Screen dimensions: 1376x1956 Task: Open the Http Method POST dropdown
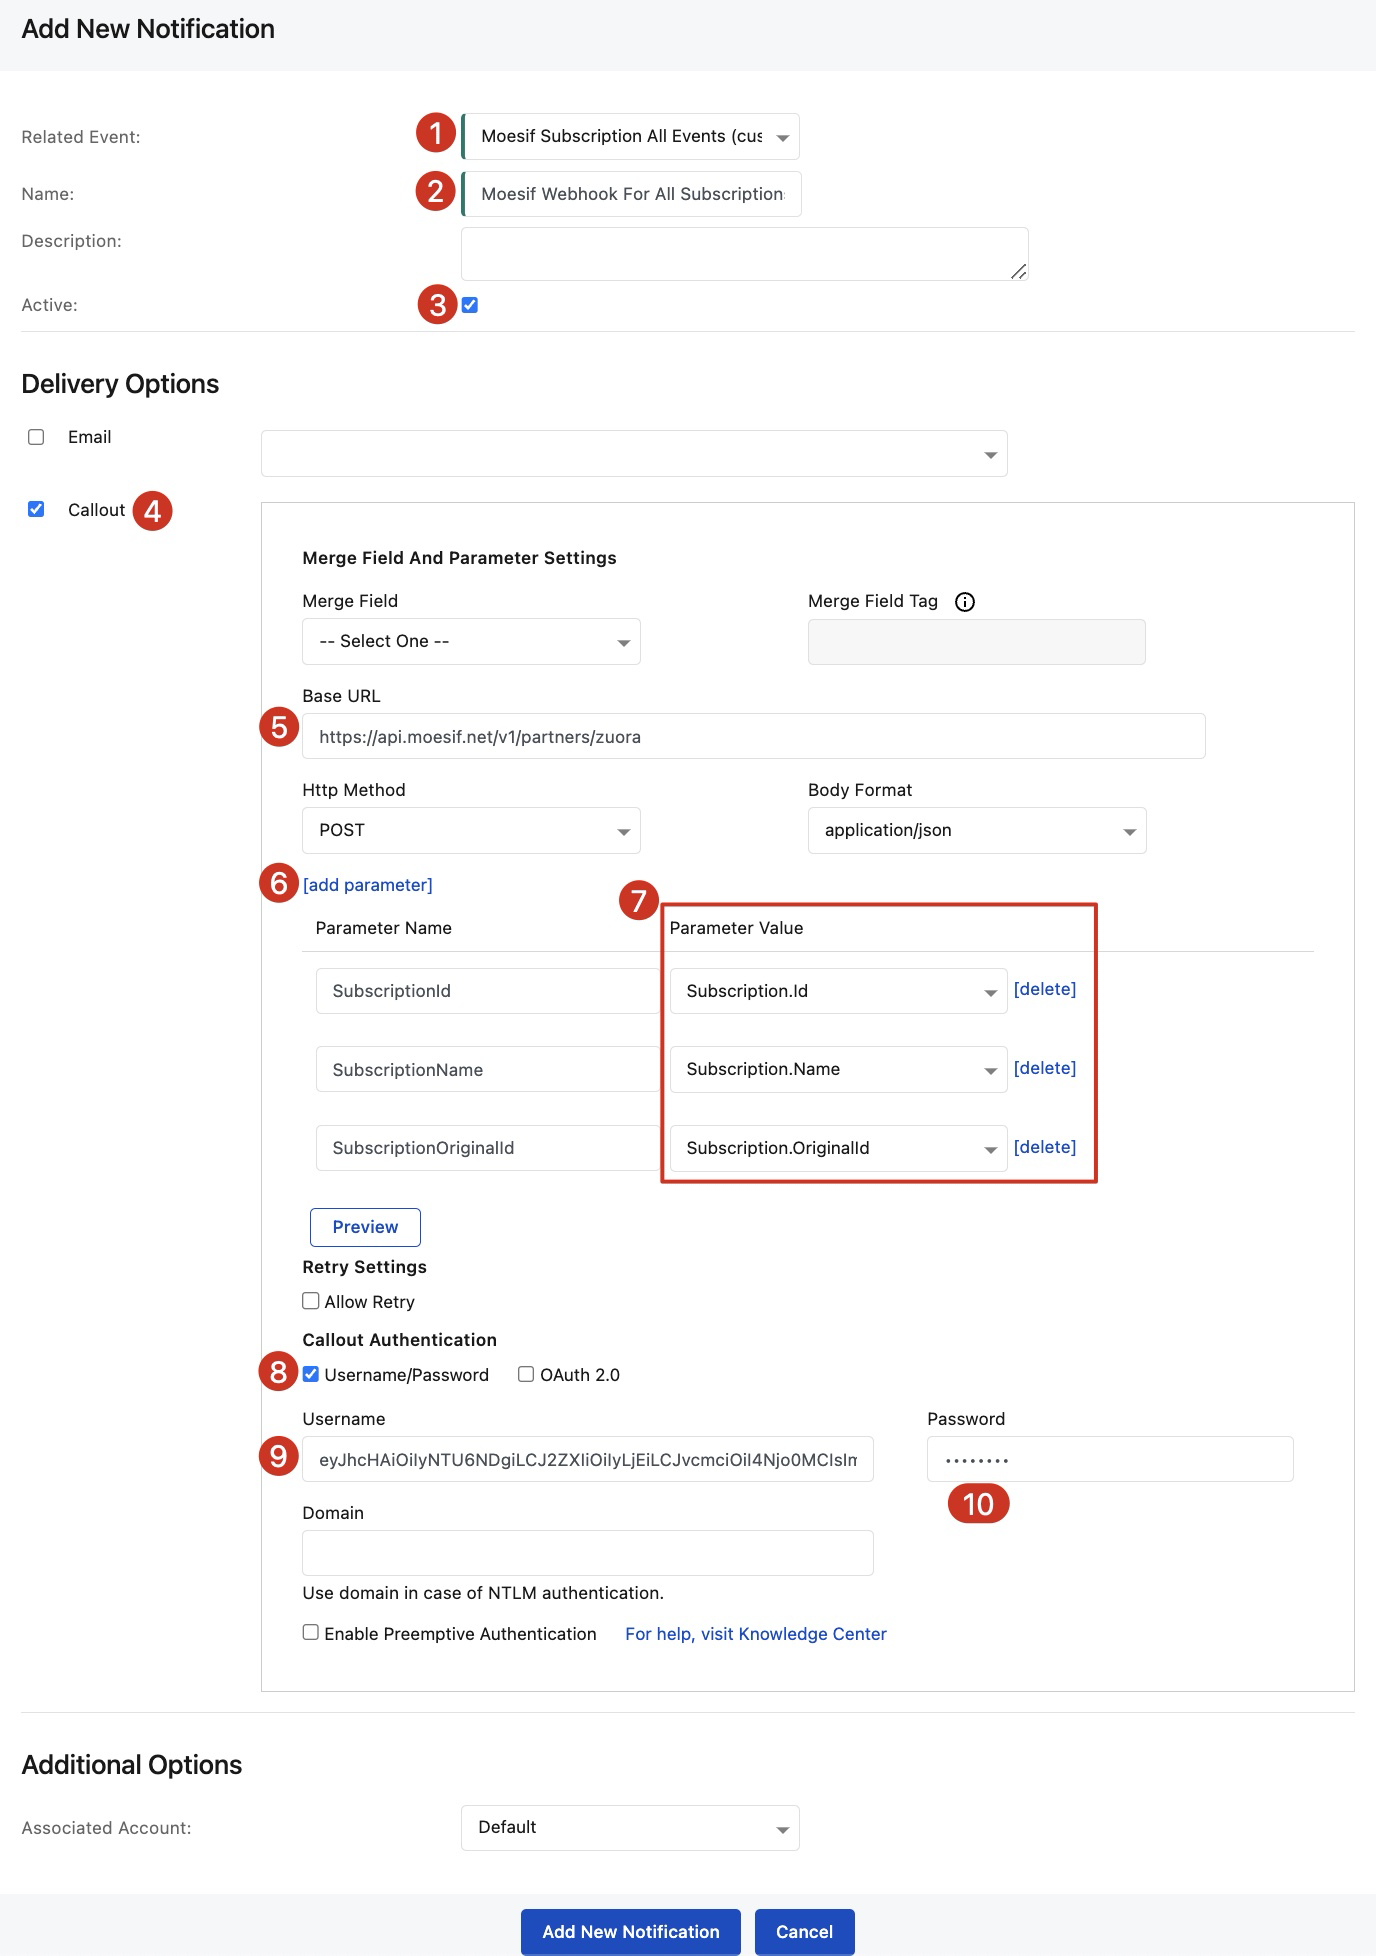tap(471, 831)
